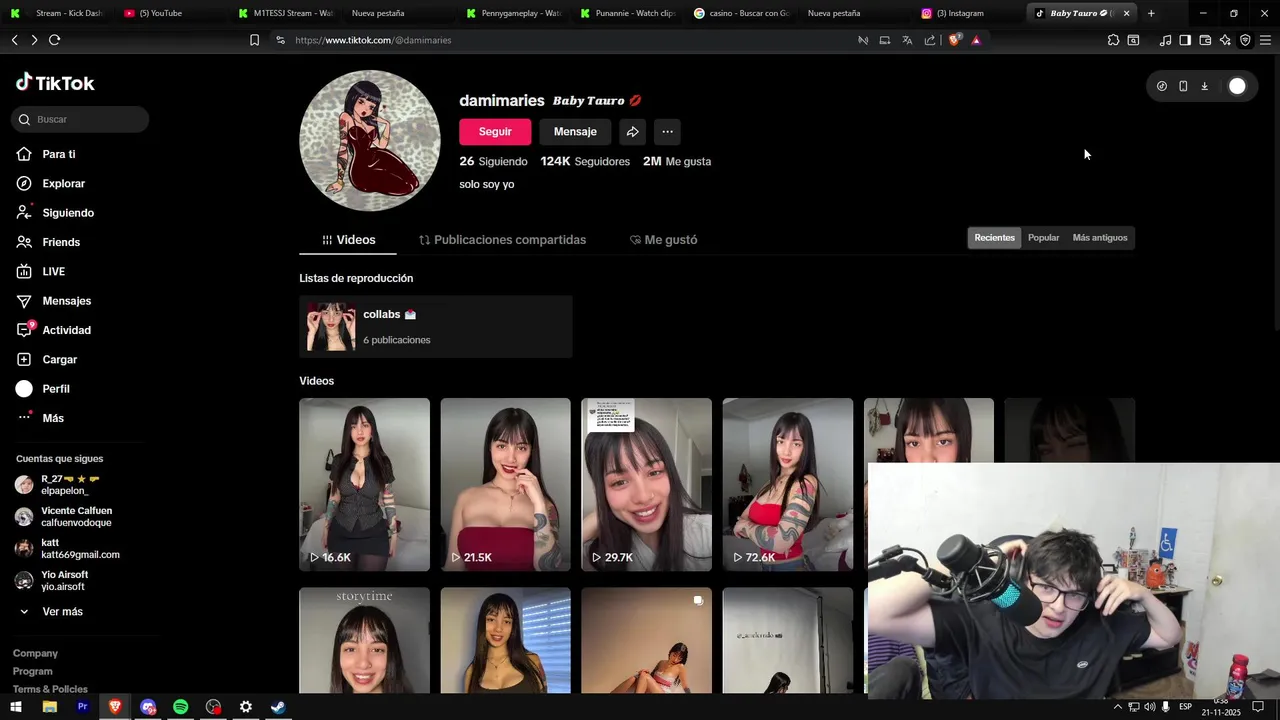Image resolution: width=1280 pixels, height=720 pixels.
Task: Open the video with 29.7K views
Action: point(646,484)
